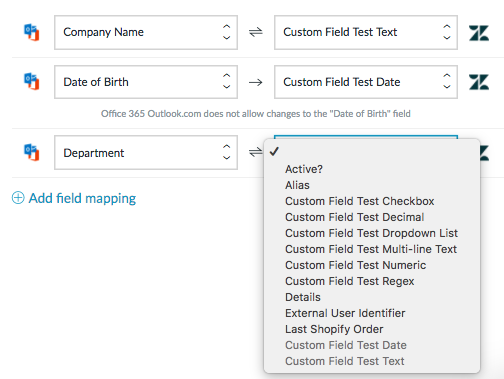Click the Outlook icon beside Department
The image size is (504, 379).
tap(32, 152)
